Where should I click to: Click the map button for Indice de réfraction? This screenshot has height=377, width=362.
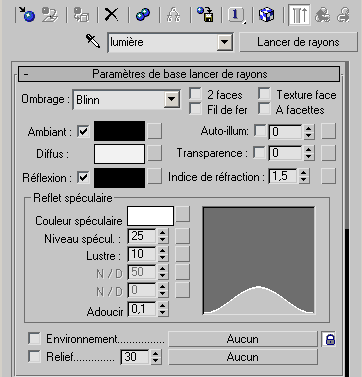click(x=328, y=176)
